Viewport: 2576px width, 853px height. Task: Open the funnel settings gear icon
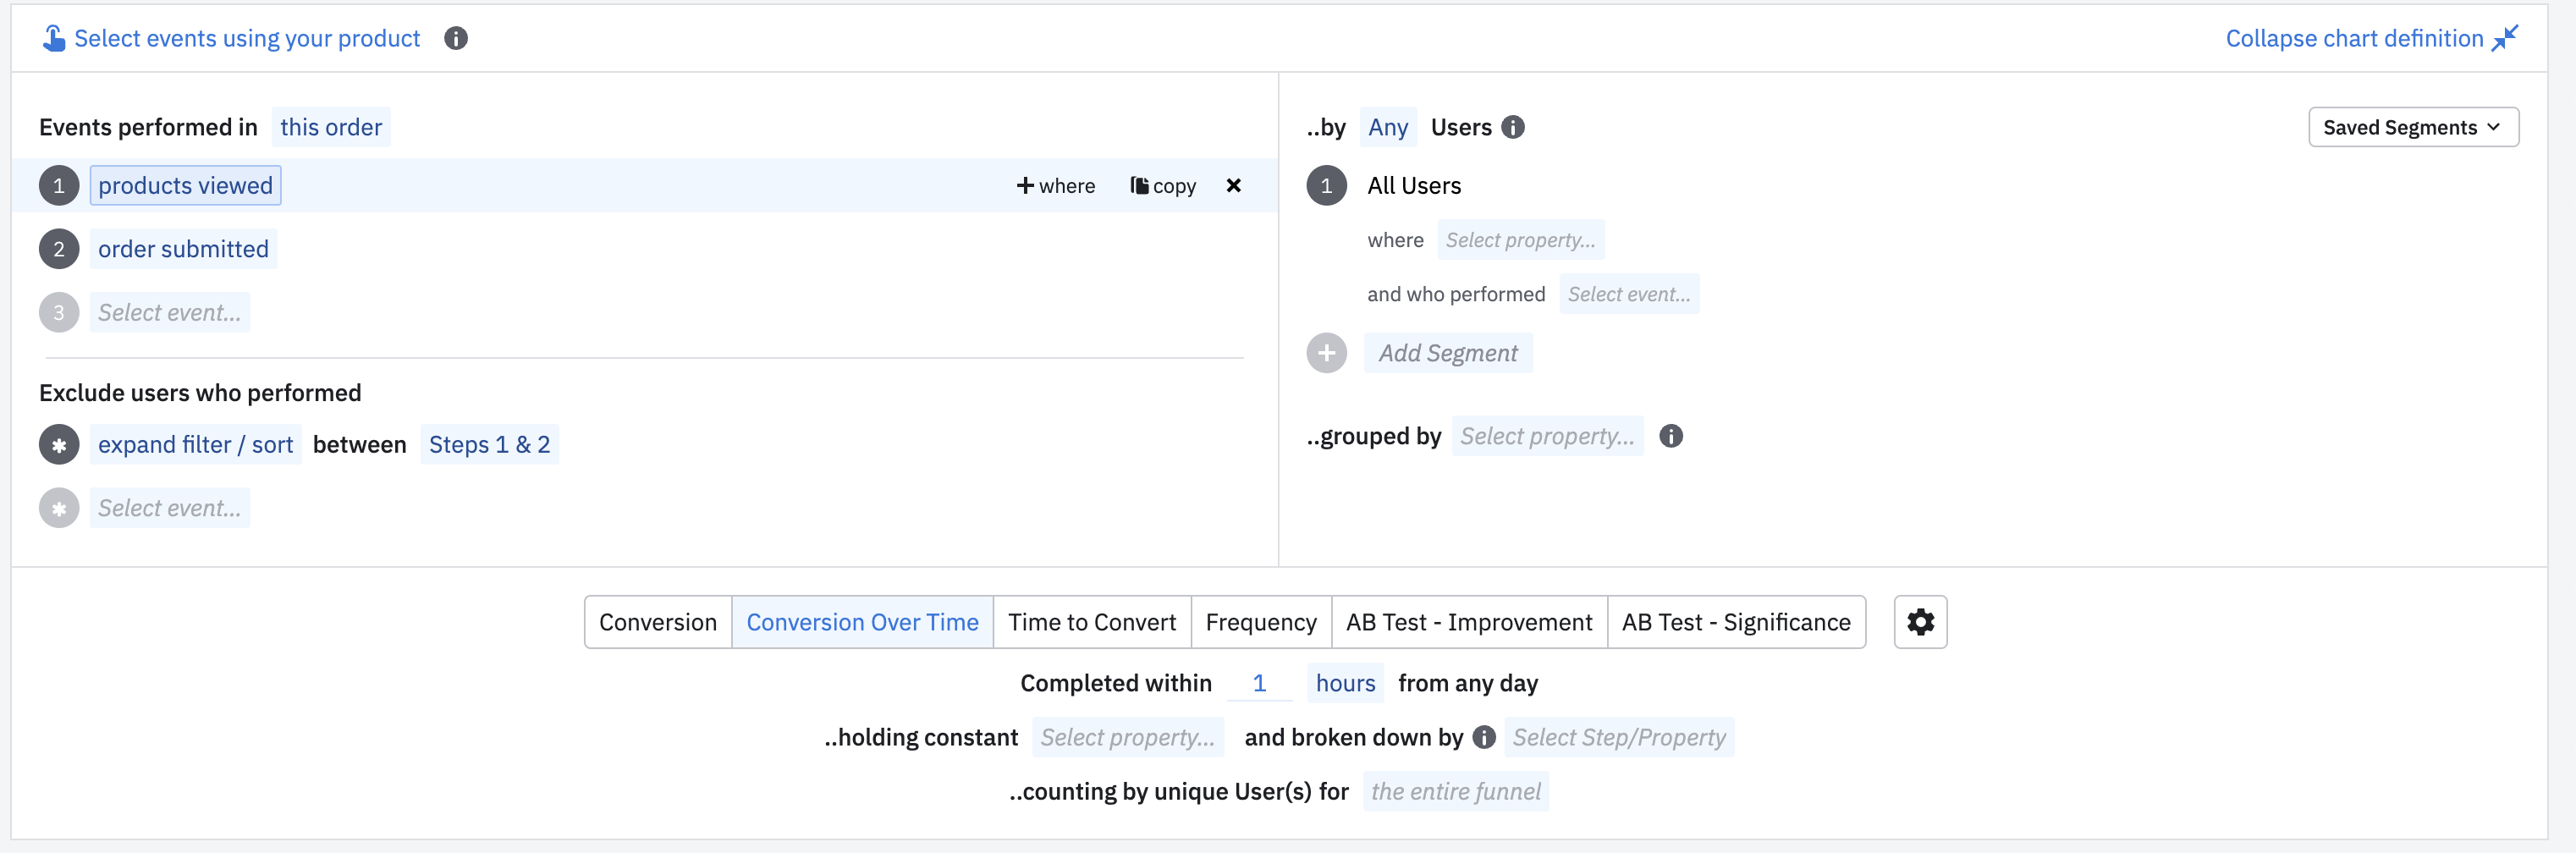(x=1919, y=622)
